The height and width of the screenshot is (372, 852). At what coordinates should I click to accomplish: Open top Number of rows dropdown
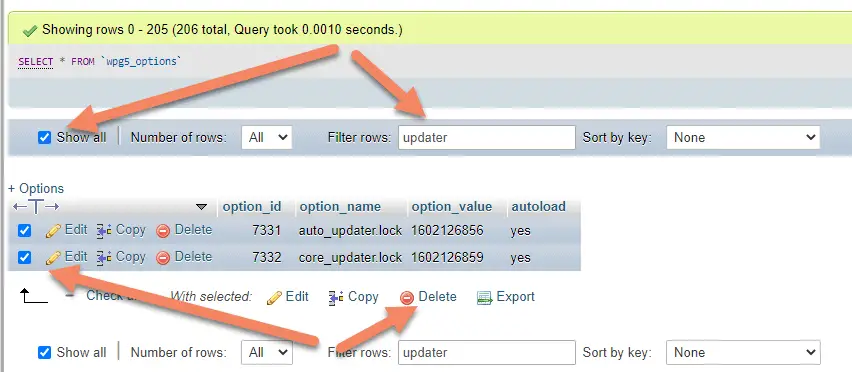[x=267, y=137]
